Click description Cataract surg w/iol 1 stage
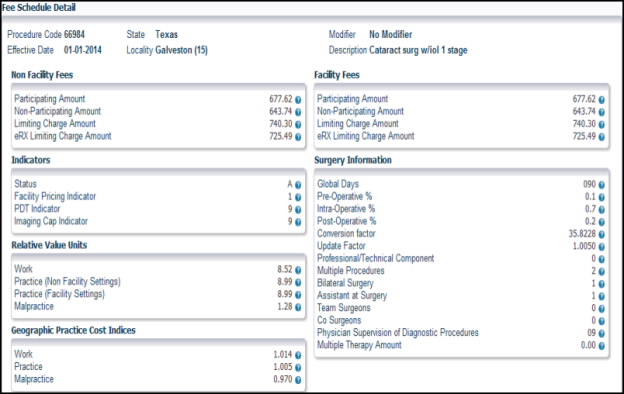 coord(418,51)
